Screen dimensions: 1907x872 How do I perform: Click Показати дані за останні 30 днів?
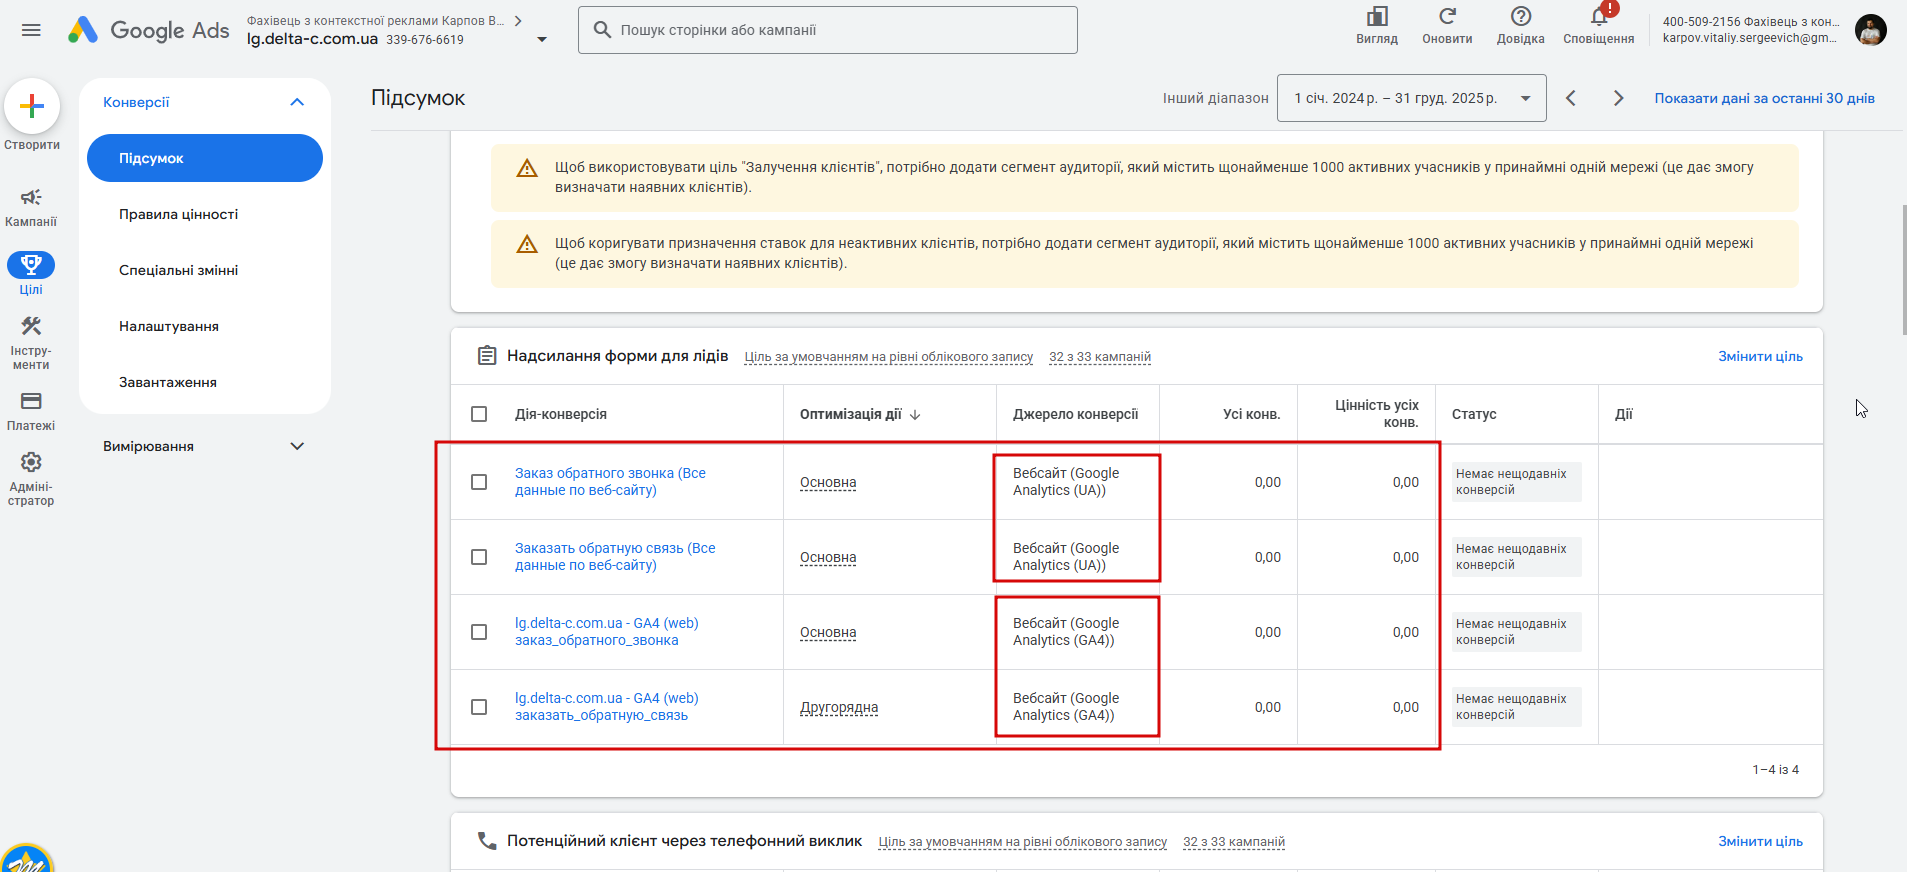pos(1764,98)
